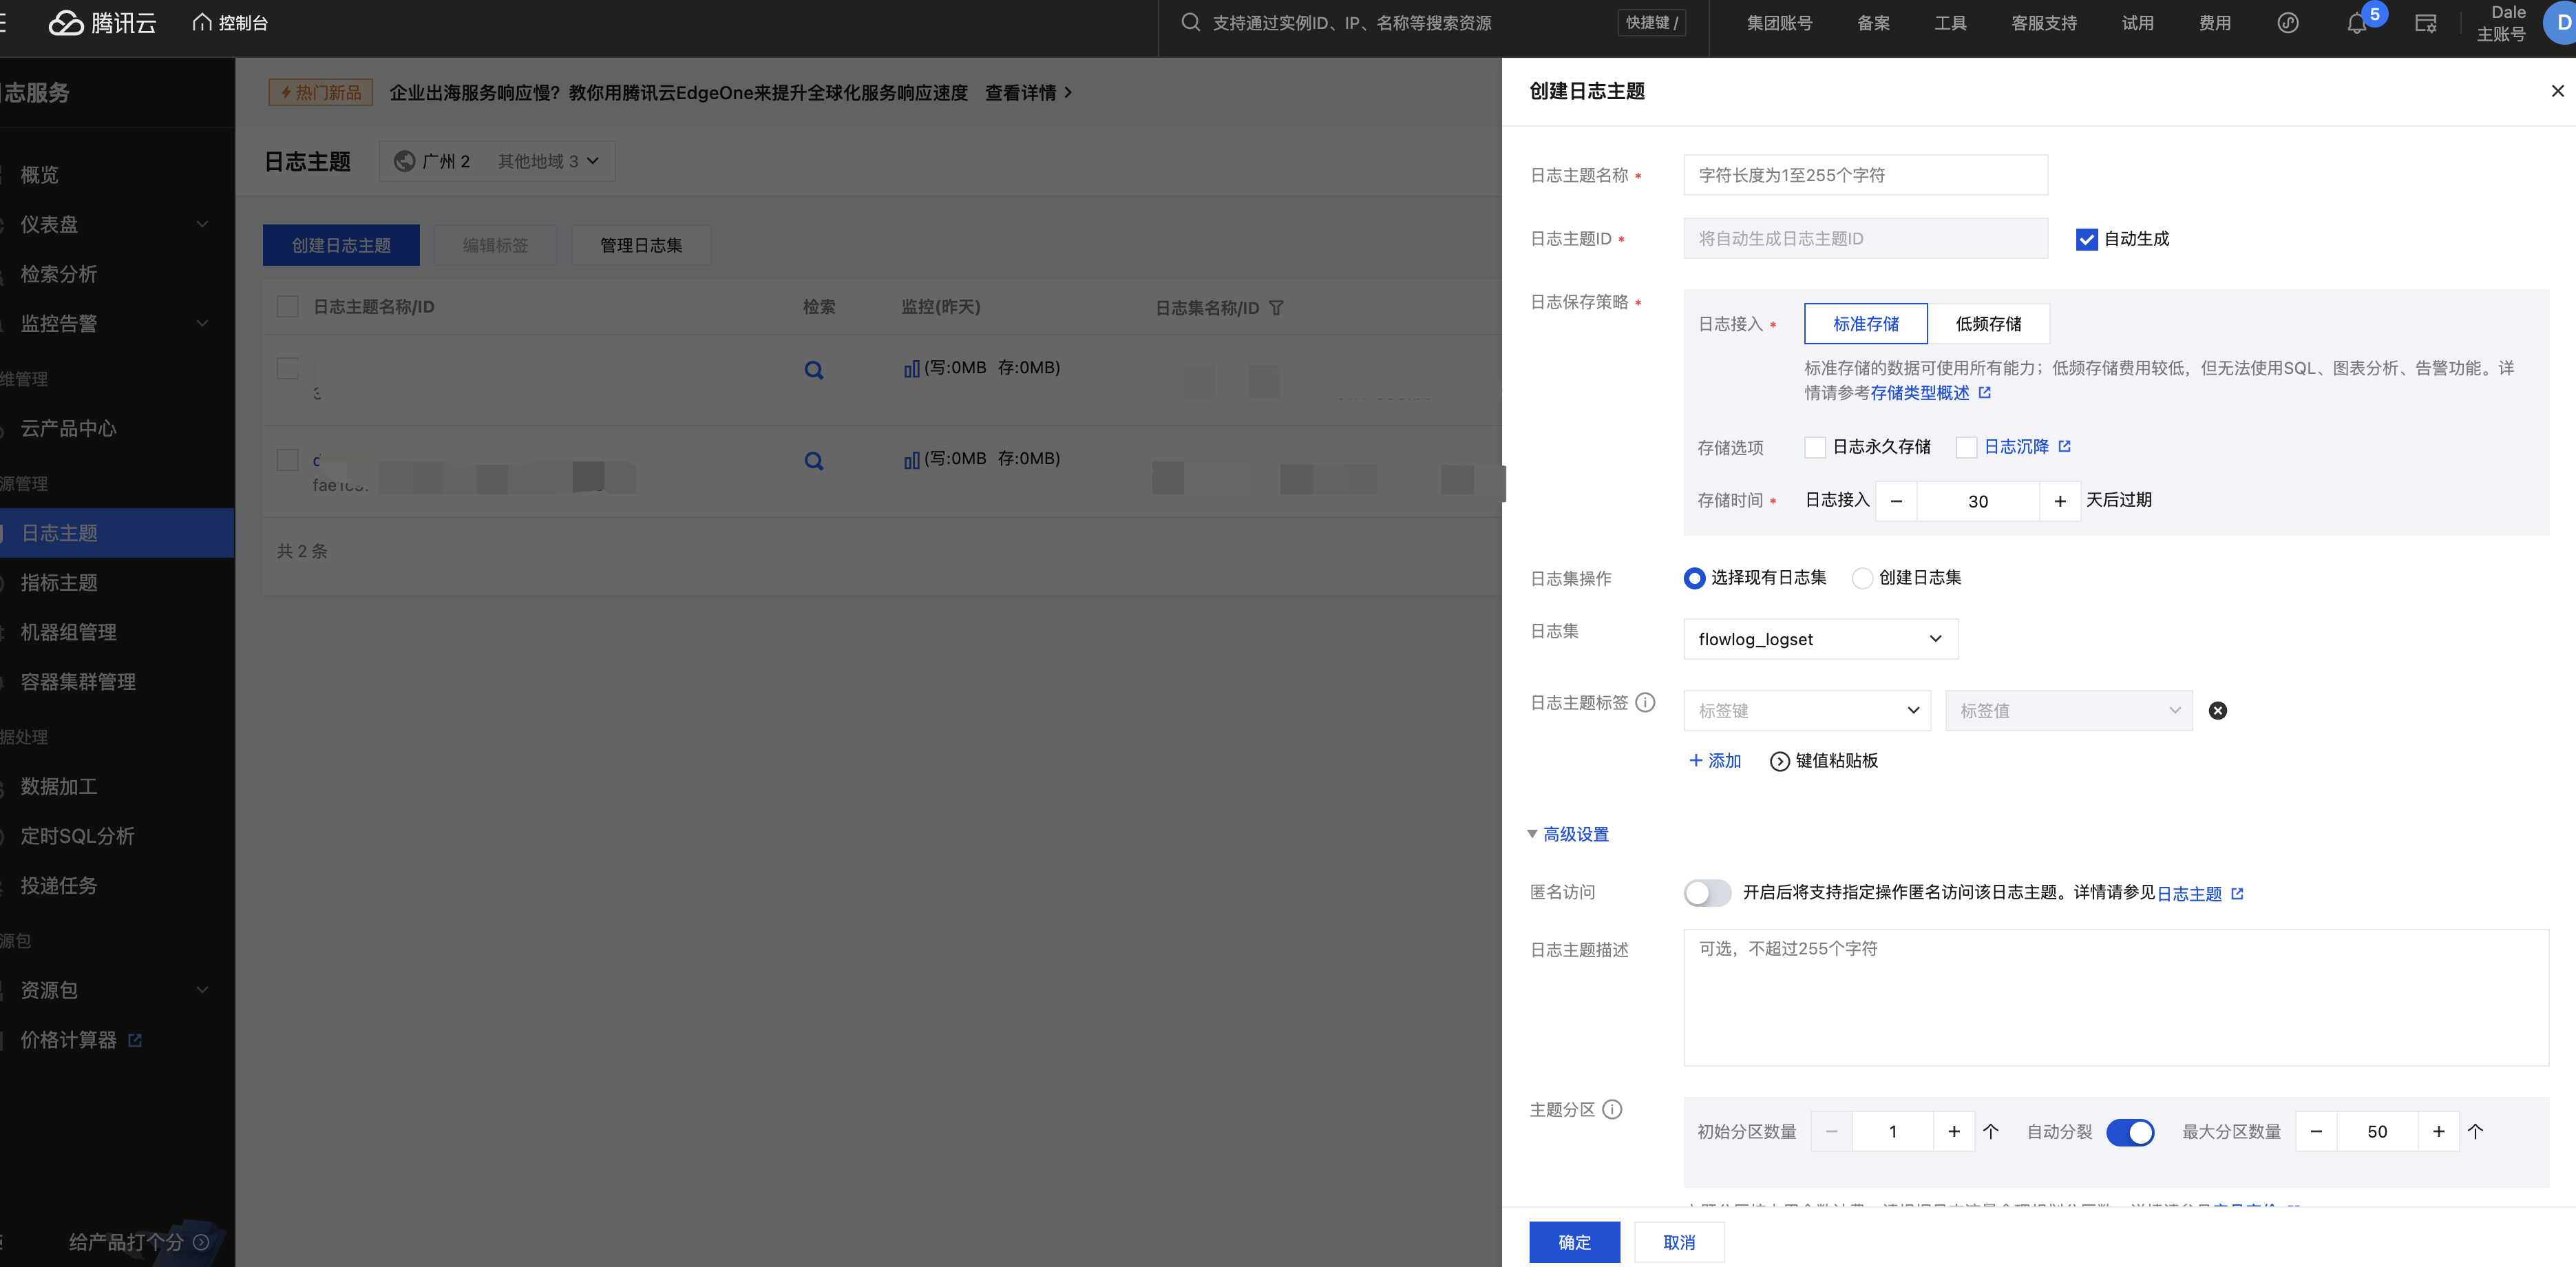Click the 日志主题名称 input field
The image size is (2576, 1267).
(1865, 175)
